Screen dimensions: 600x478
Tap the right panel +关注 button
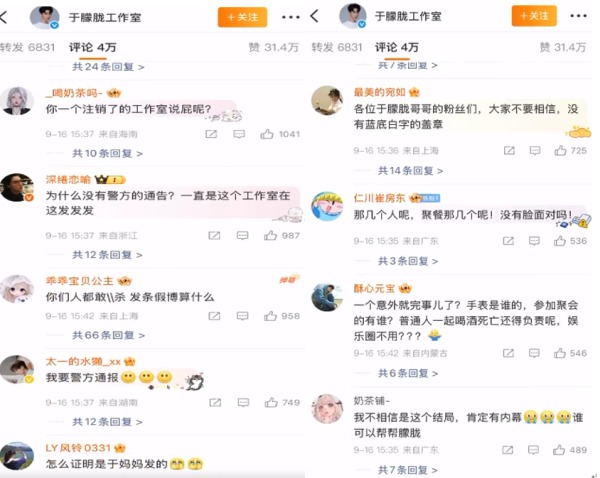pos(534,16)
